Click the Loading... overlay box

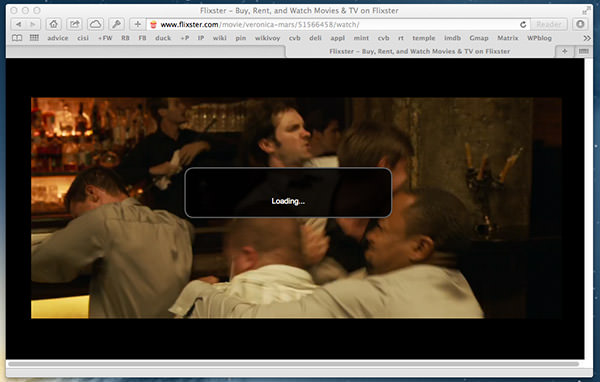point(288,193)
